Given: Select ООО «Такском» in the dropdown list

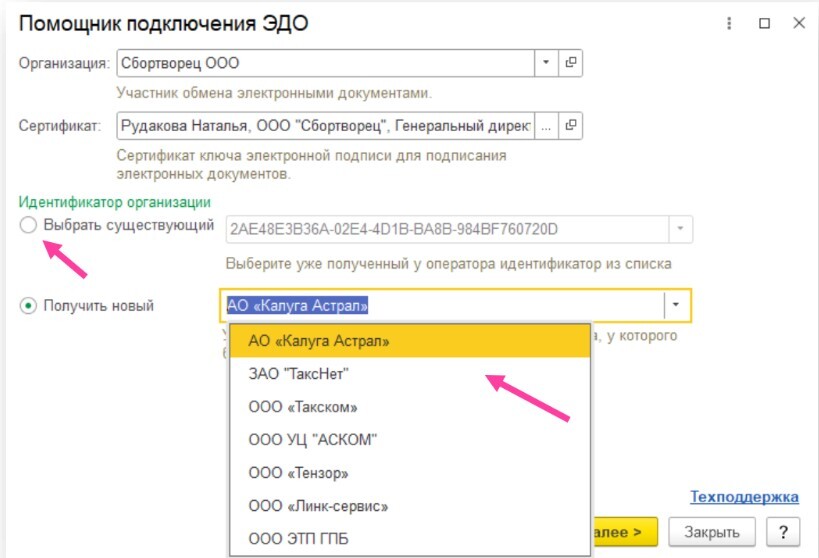Looking at the screenshot, I should 410,407.
